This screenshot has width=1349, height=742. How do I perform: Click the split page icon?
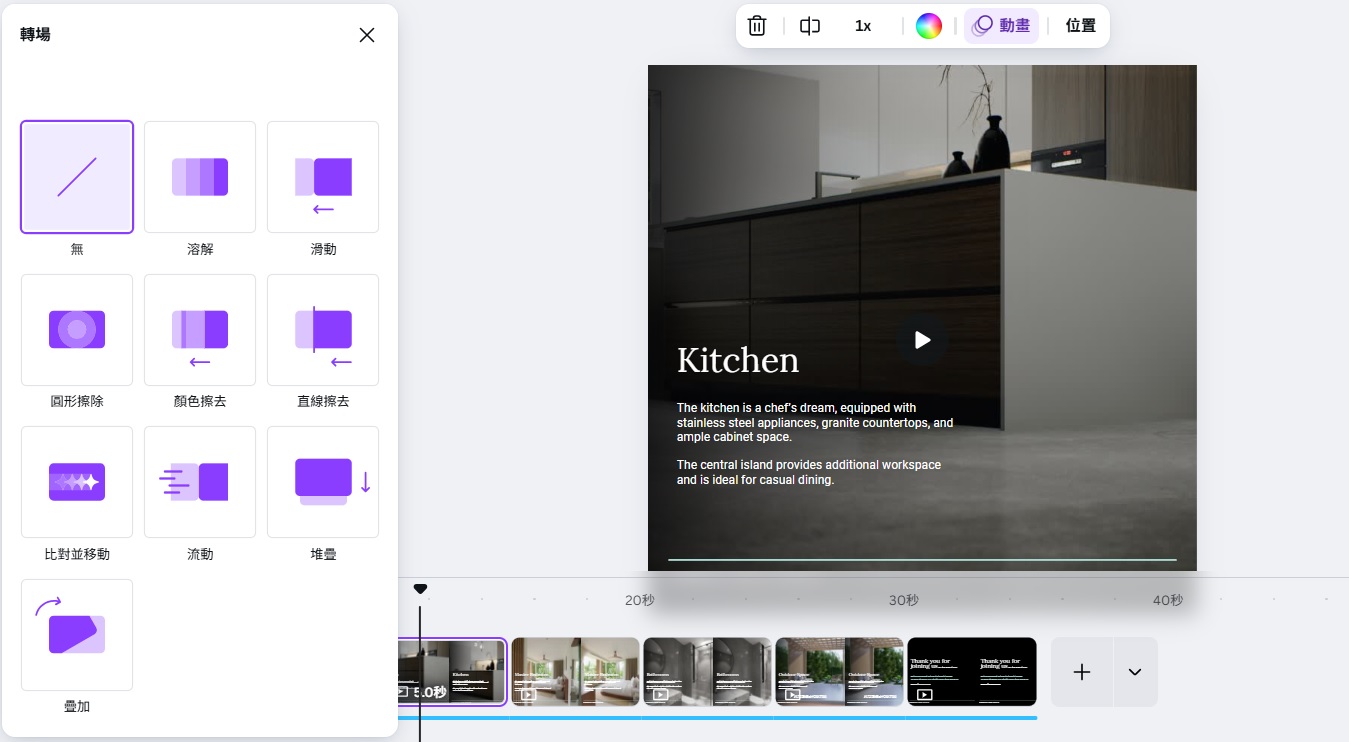coord(810,26)
